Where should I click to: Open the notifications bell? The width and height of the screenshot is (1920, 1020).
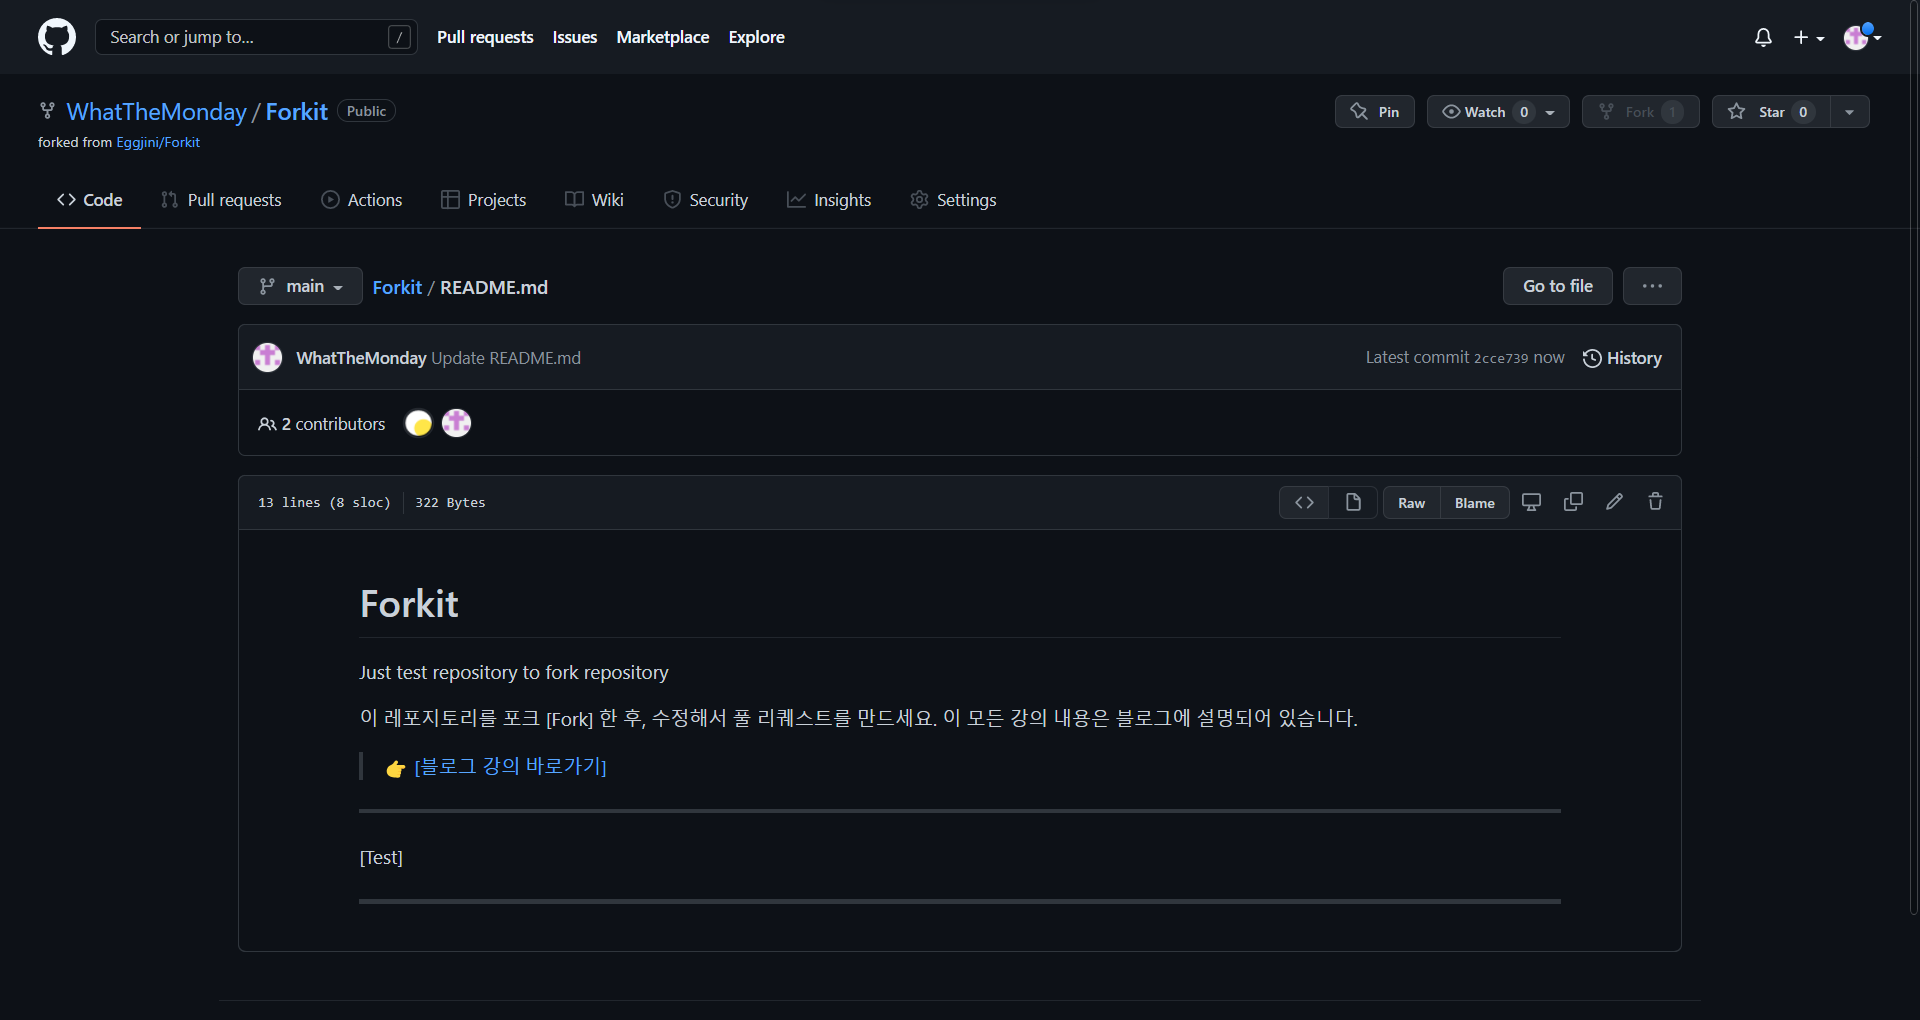tap(1763, 37)
